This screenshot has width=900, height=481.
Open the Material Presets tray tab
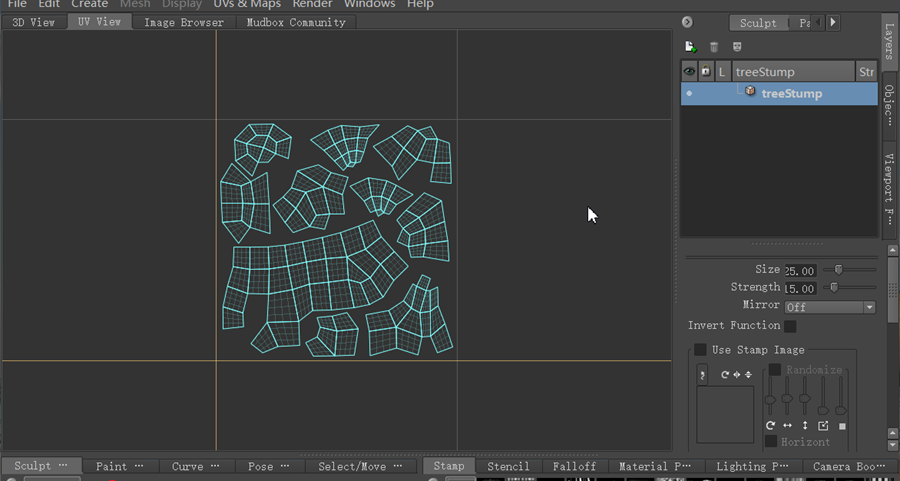click(x=654, y=466)
